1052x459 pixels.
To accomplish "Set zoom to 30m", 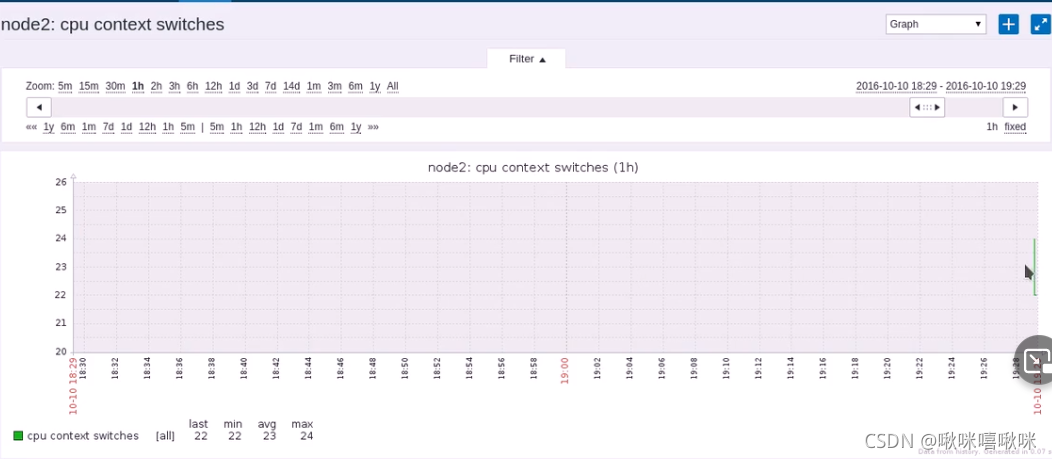I will tap(115, 86).
